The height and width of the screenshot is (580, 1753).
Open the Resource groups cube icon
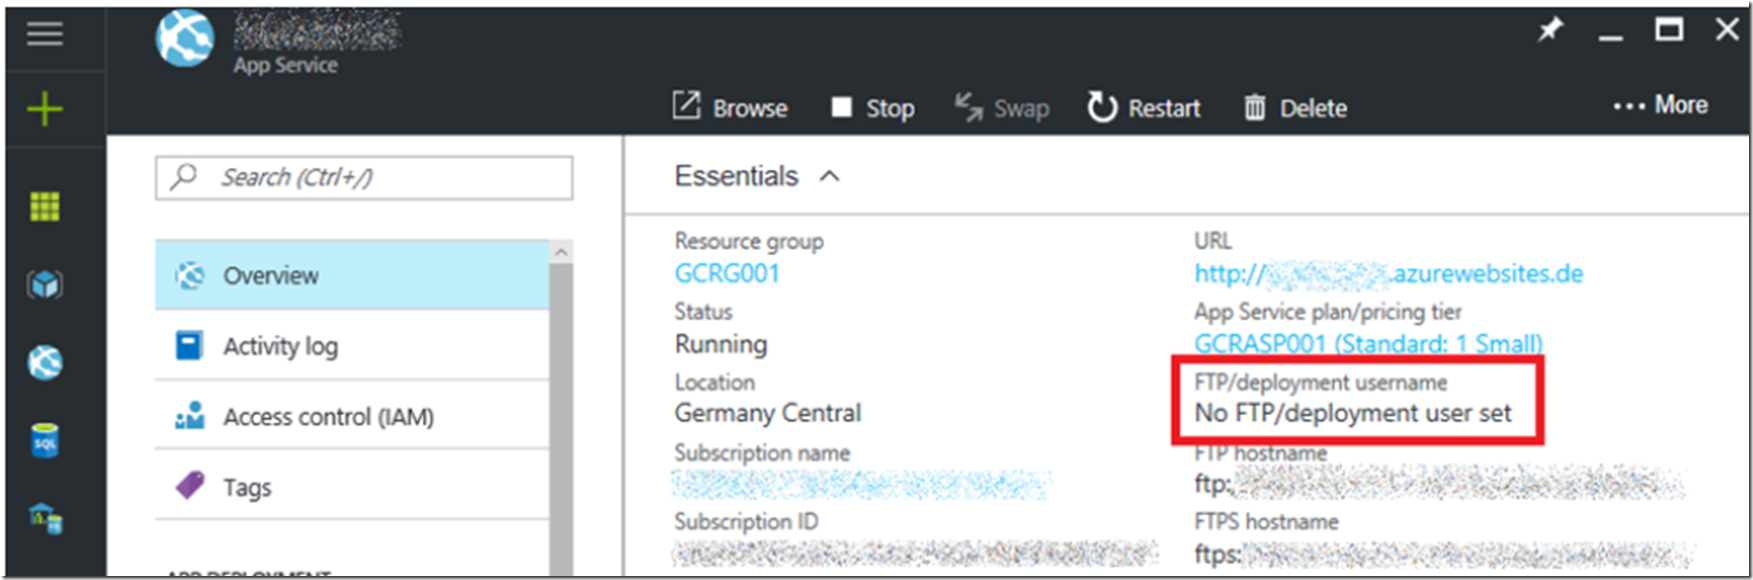(x=45, y=285)
